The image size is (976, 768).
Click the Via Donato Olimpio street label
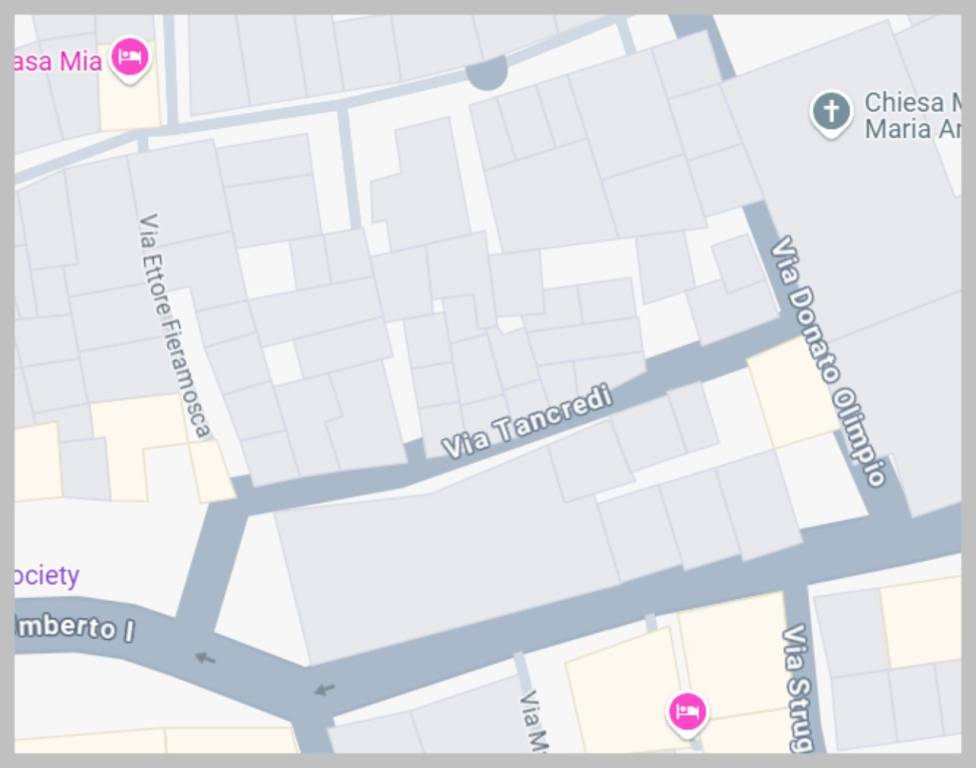[x=828, y=360]
